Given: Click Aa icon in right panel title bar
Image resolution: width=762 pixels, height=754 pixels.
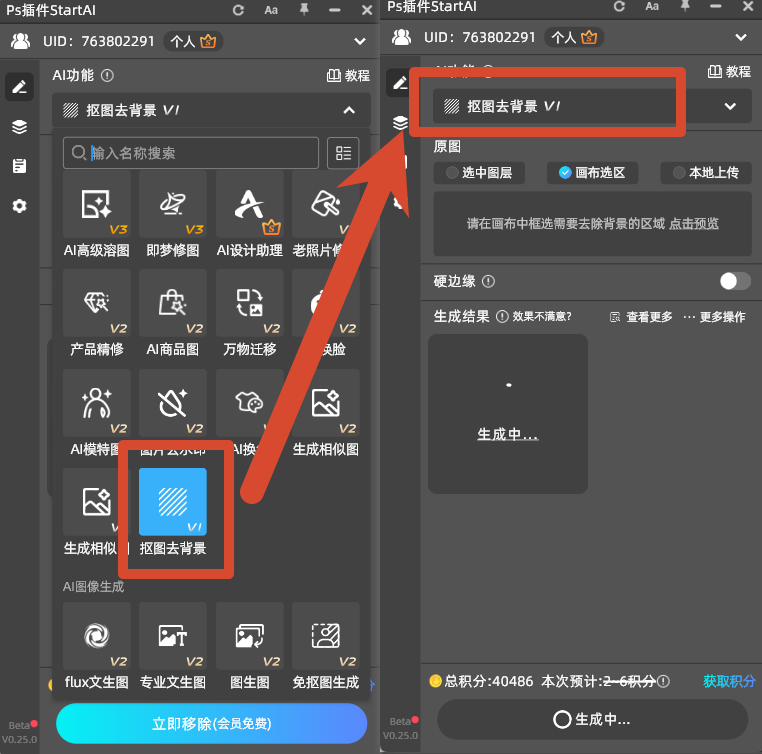Looking at the screenshot, I should click(652, 6).
